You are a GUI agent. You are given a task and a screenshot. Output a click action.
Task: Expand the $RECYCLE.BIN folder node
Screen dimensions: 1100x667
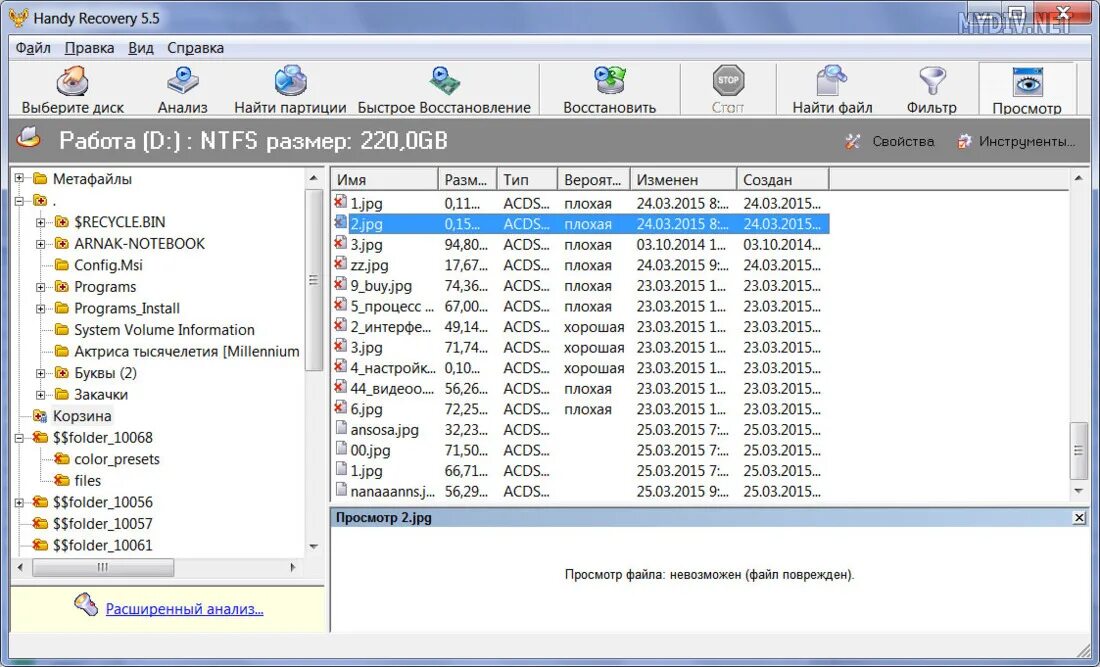click(41, 222)
